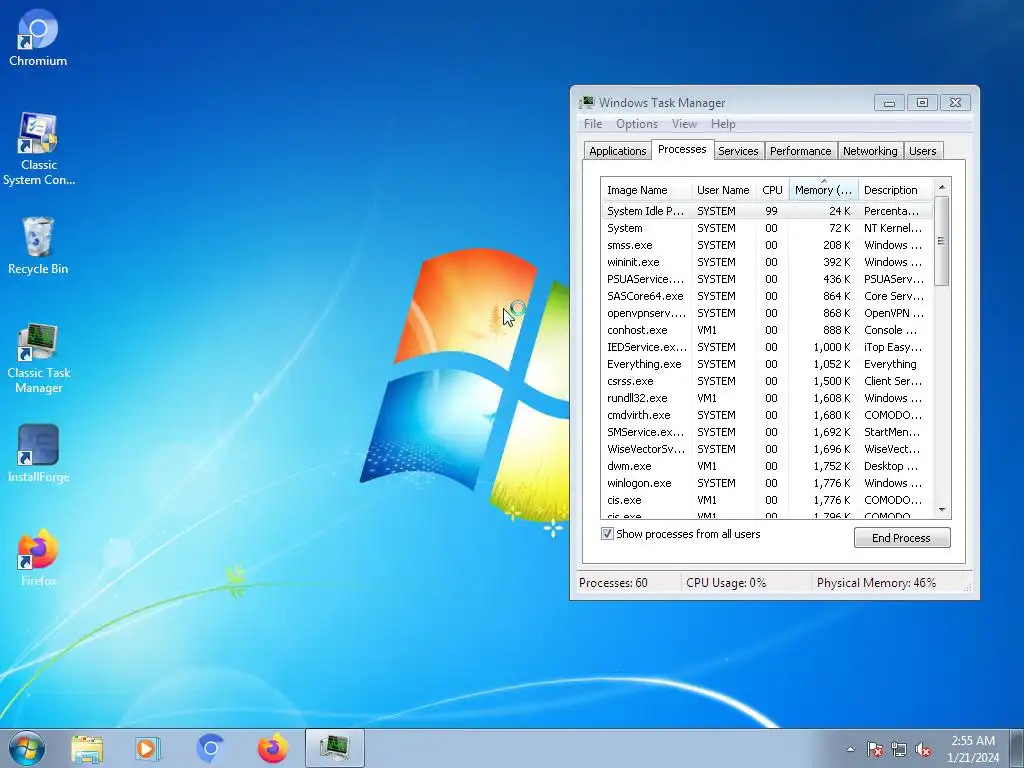
Task: Open the File menu in Task Manager
Action: tap(593, 123)
